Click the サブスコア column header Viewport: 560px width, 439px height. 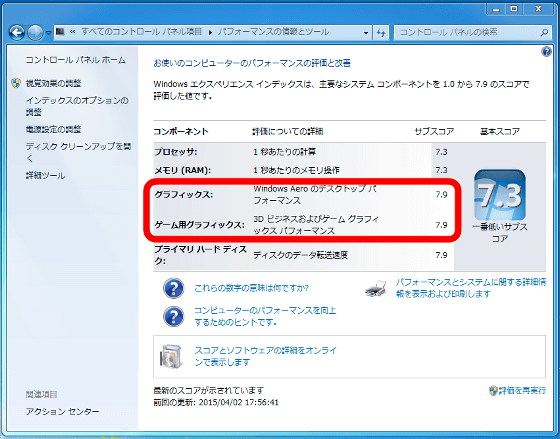[434, 131]
